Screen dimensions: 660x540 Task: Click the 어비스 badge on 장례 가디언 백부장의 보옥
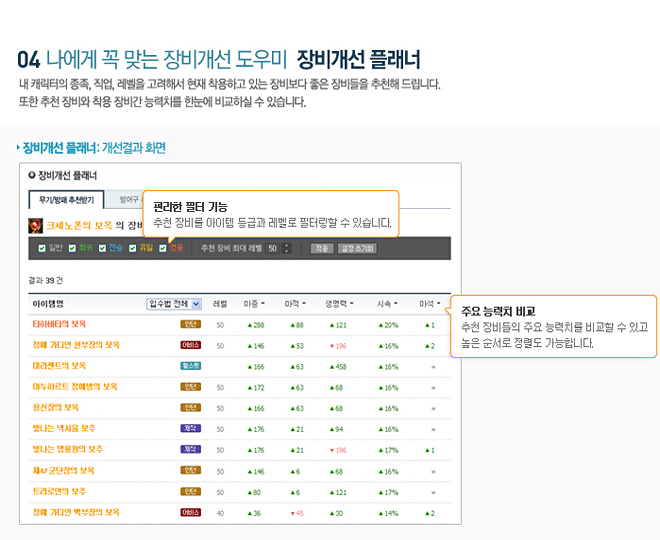click(190, 512)
